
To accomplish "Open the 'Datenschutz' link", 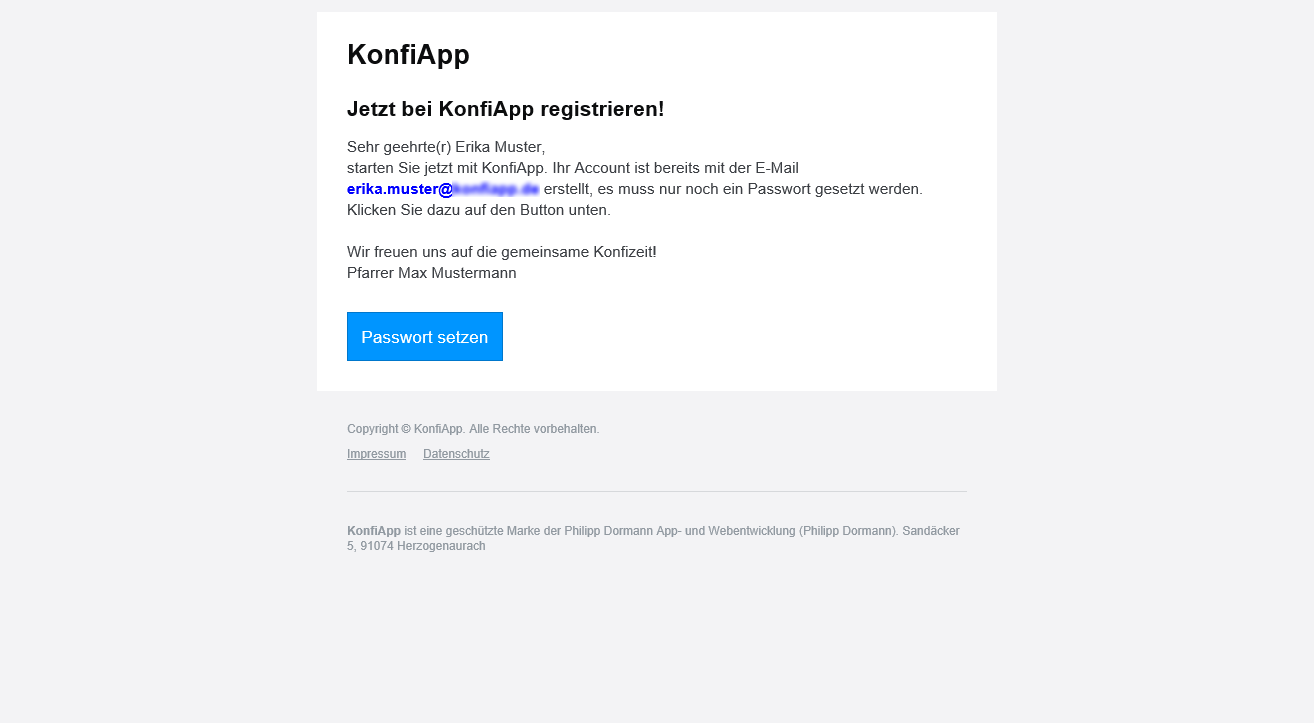I will click(455, 453).
